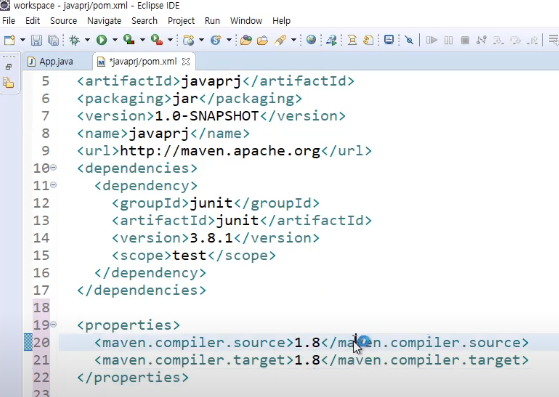
Task: Close the javaprj/pom.xml tab
Action: coord(186,62)
